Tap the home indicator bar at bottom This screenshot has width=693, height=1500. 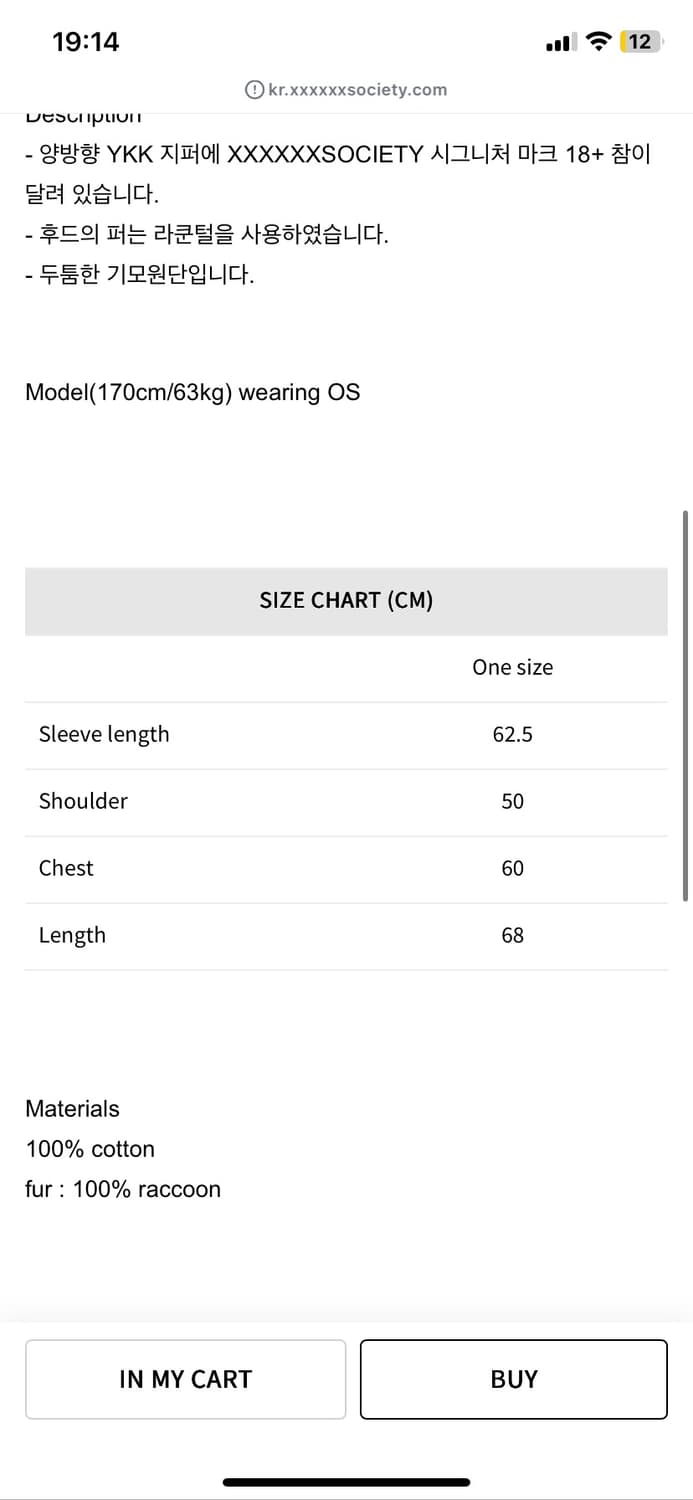pyautogui.click(x=346, y=1482)
